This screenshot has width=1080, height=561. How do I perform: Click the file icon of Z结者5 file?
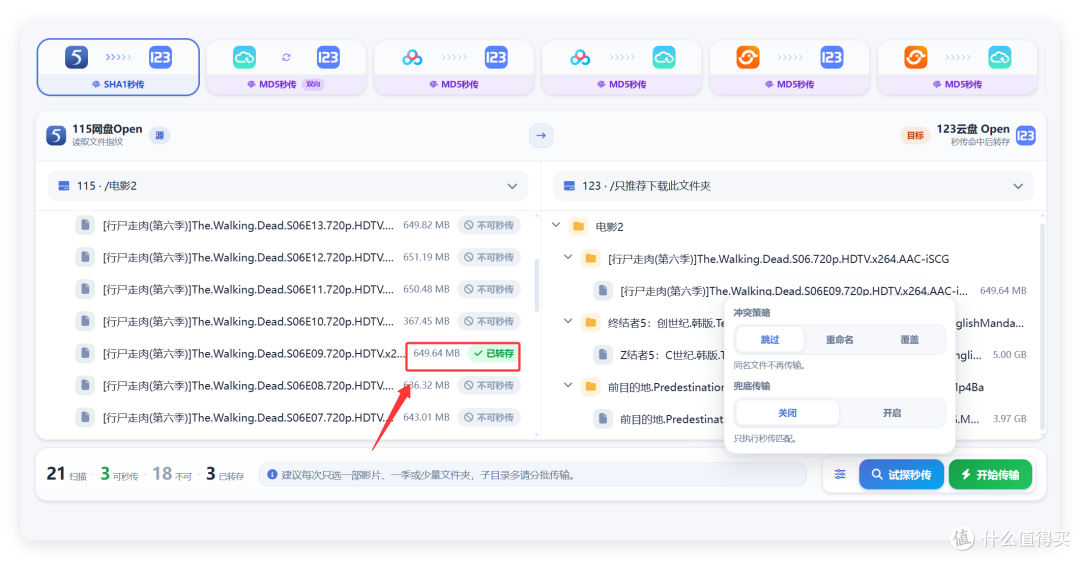click(603, 355)
